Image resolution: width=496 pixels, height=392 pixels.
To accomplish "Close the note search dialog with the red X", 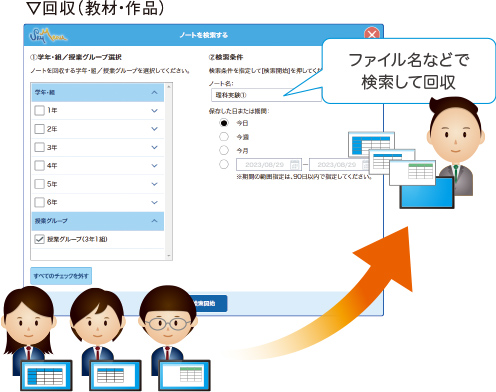I will point(372,34).
